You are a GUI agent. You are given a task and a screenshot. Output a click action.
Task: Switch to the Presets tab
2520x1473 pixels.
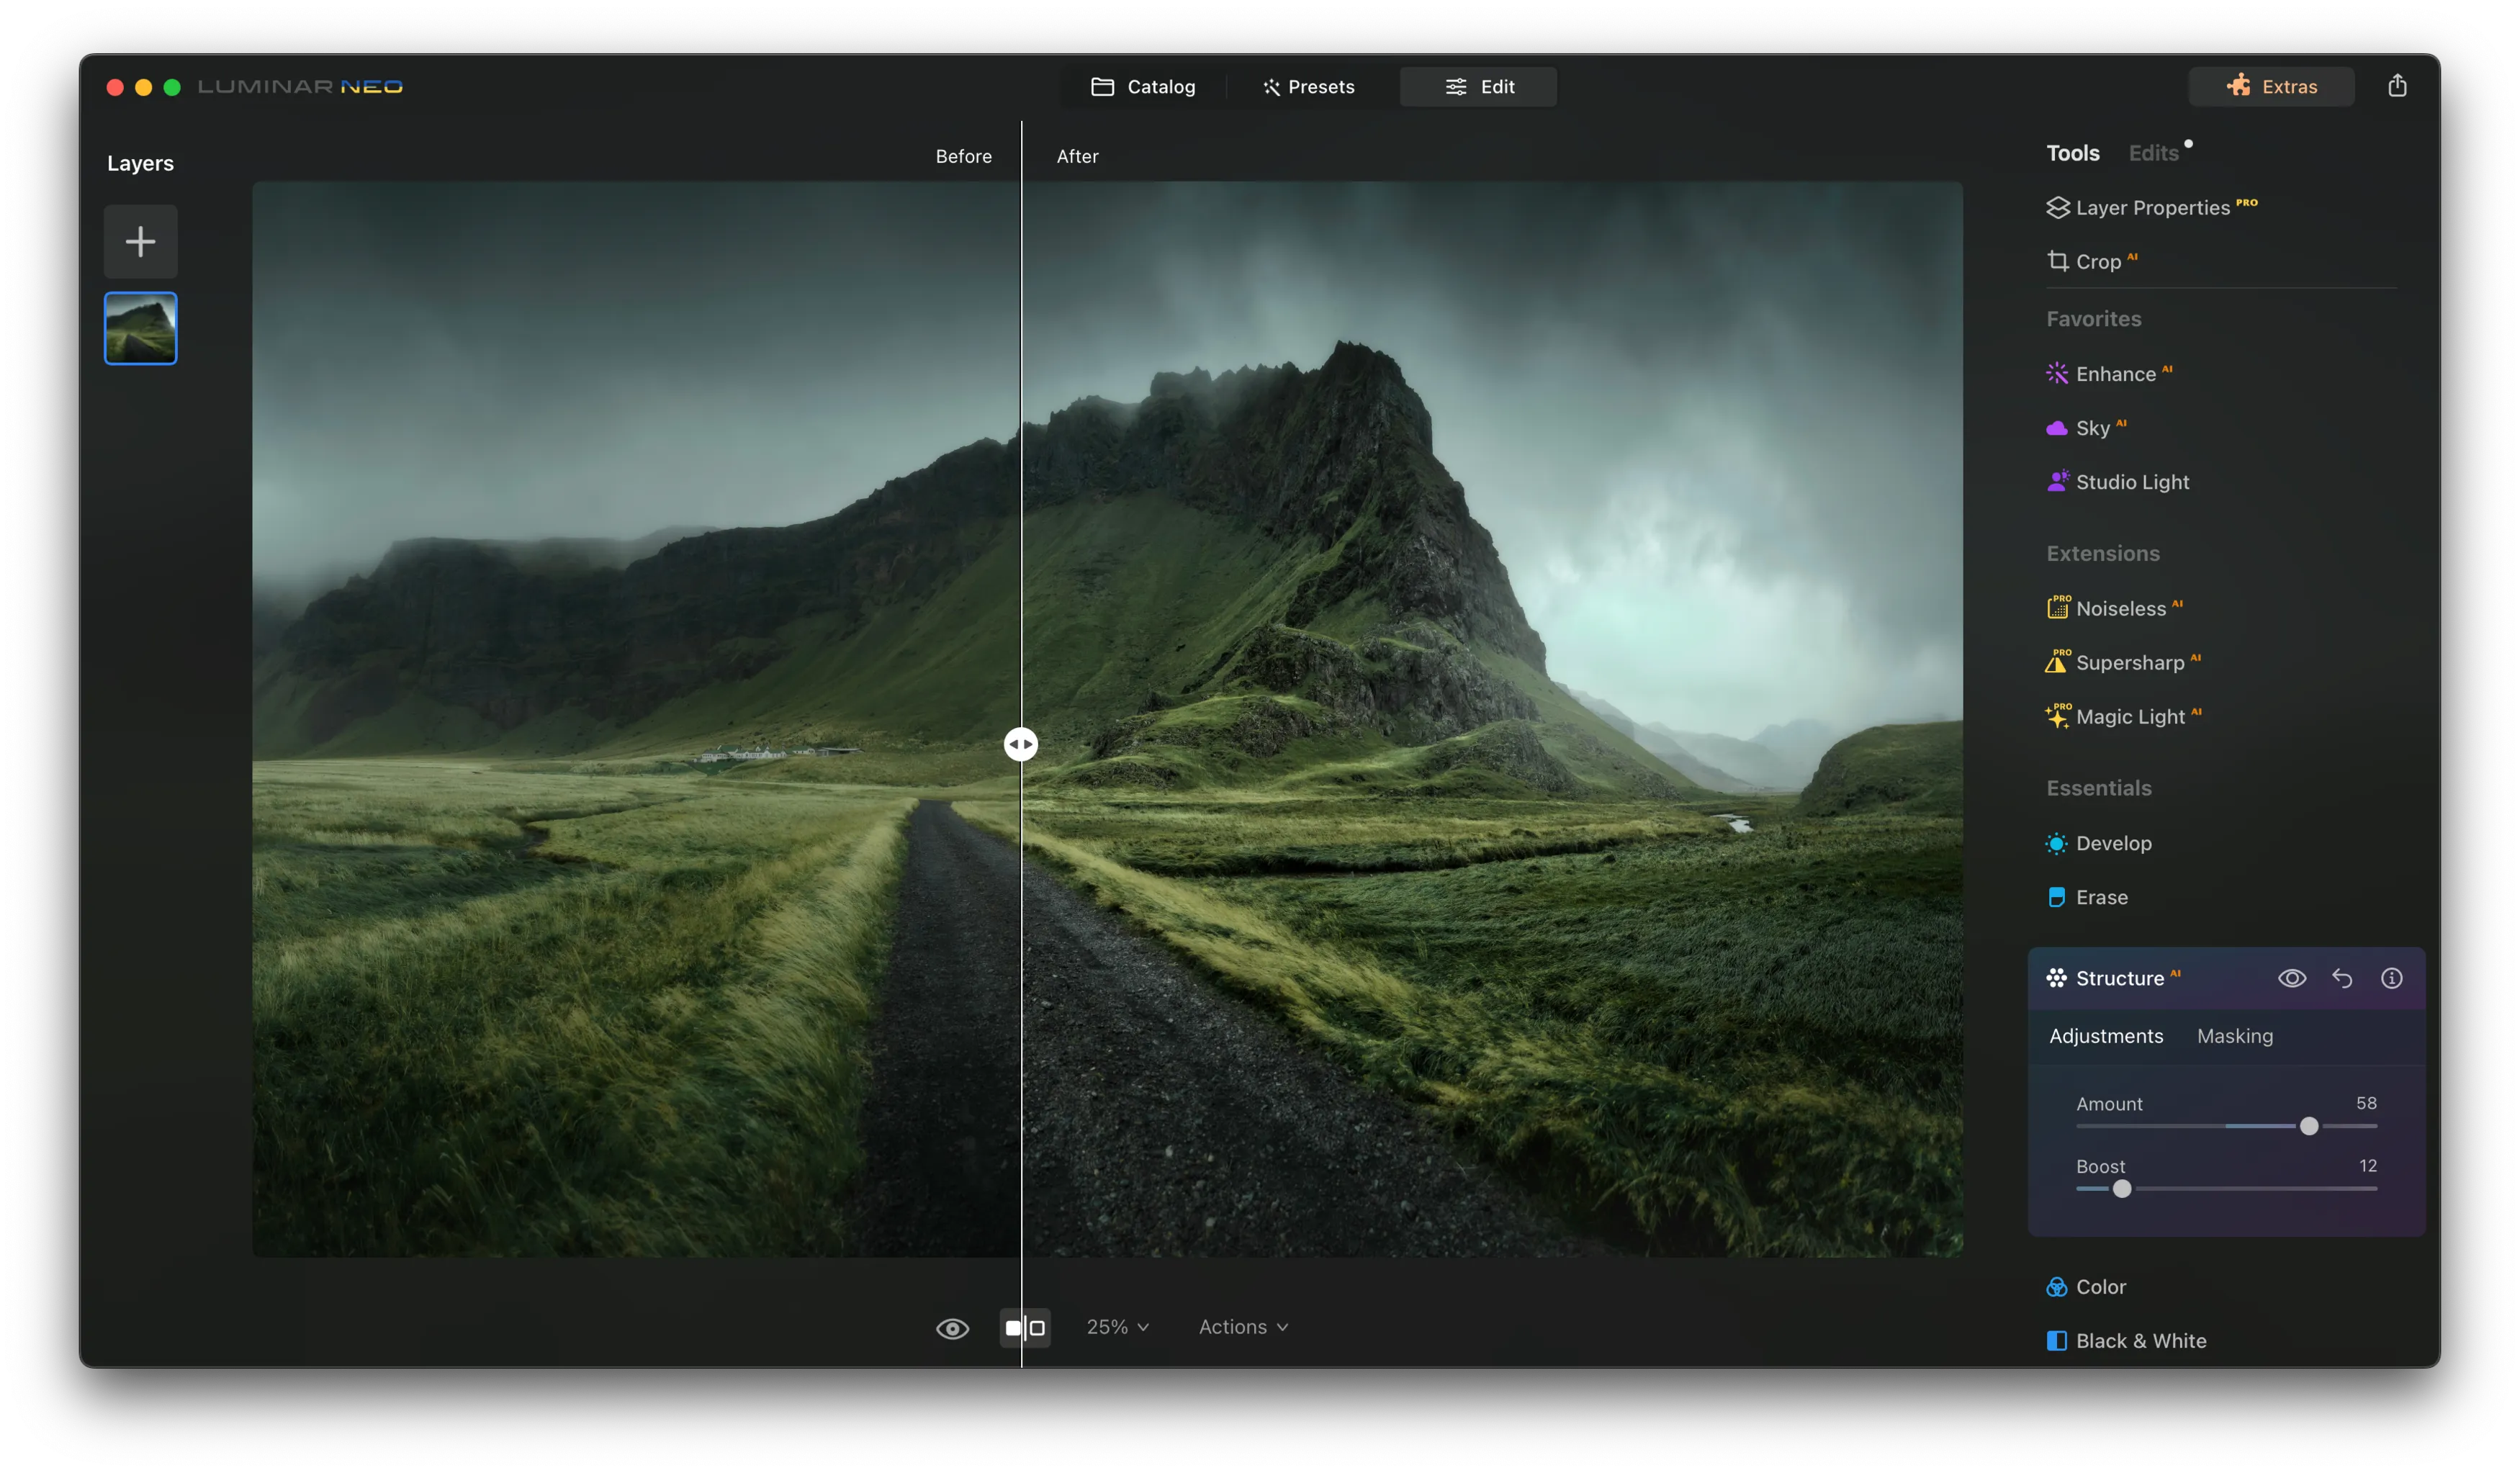coord(1308,87)
